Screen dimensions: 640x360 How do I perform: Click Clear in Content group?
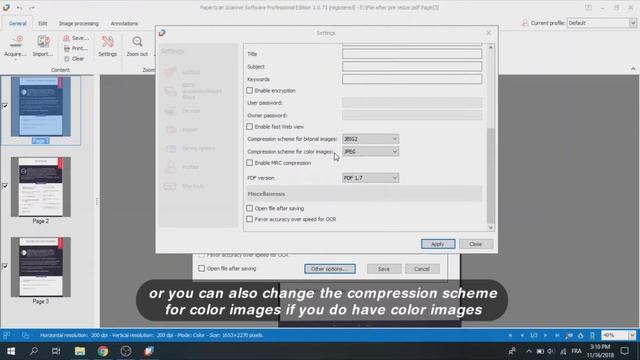[x=74, y=59]
